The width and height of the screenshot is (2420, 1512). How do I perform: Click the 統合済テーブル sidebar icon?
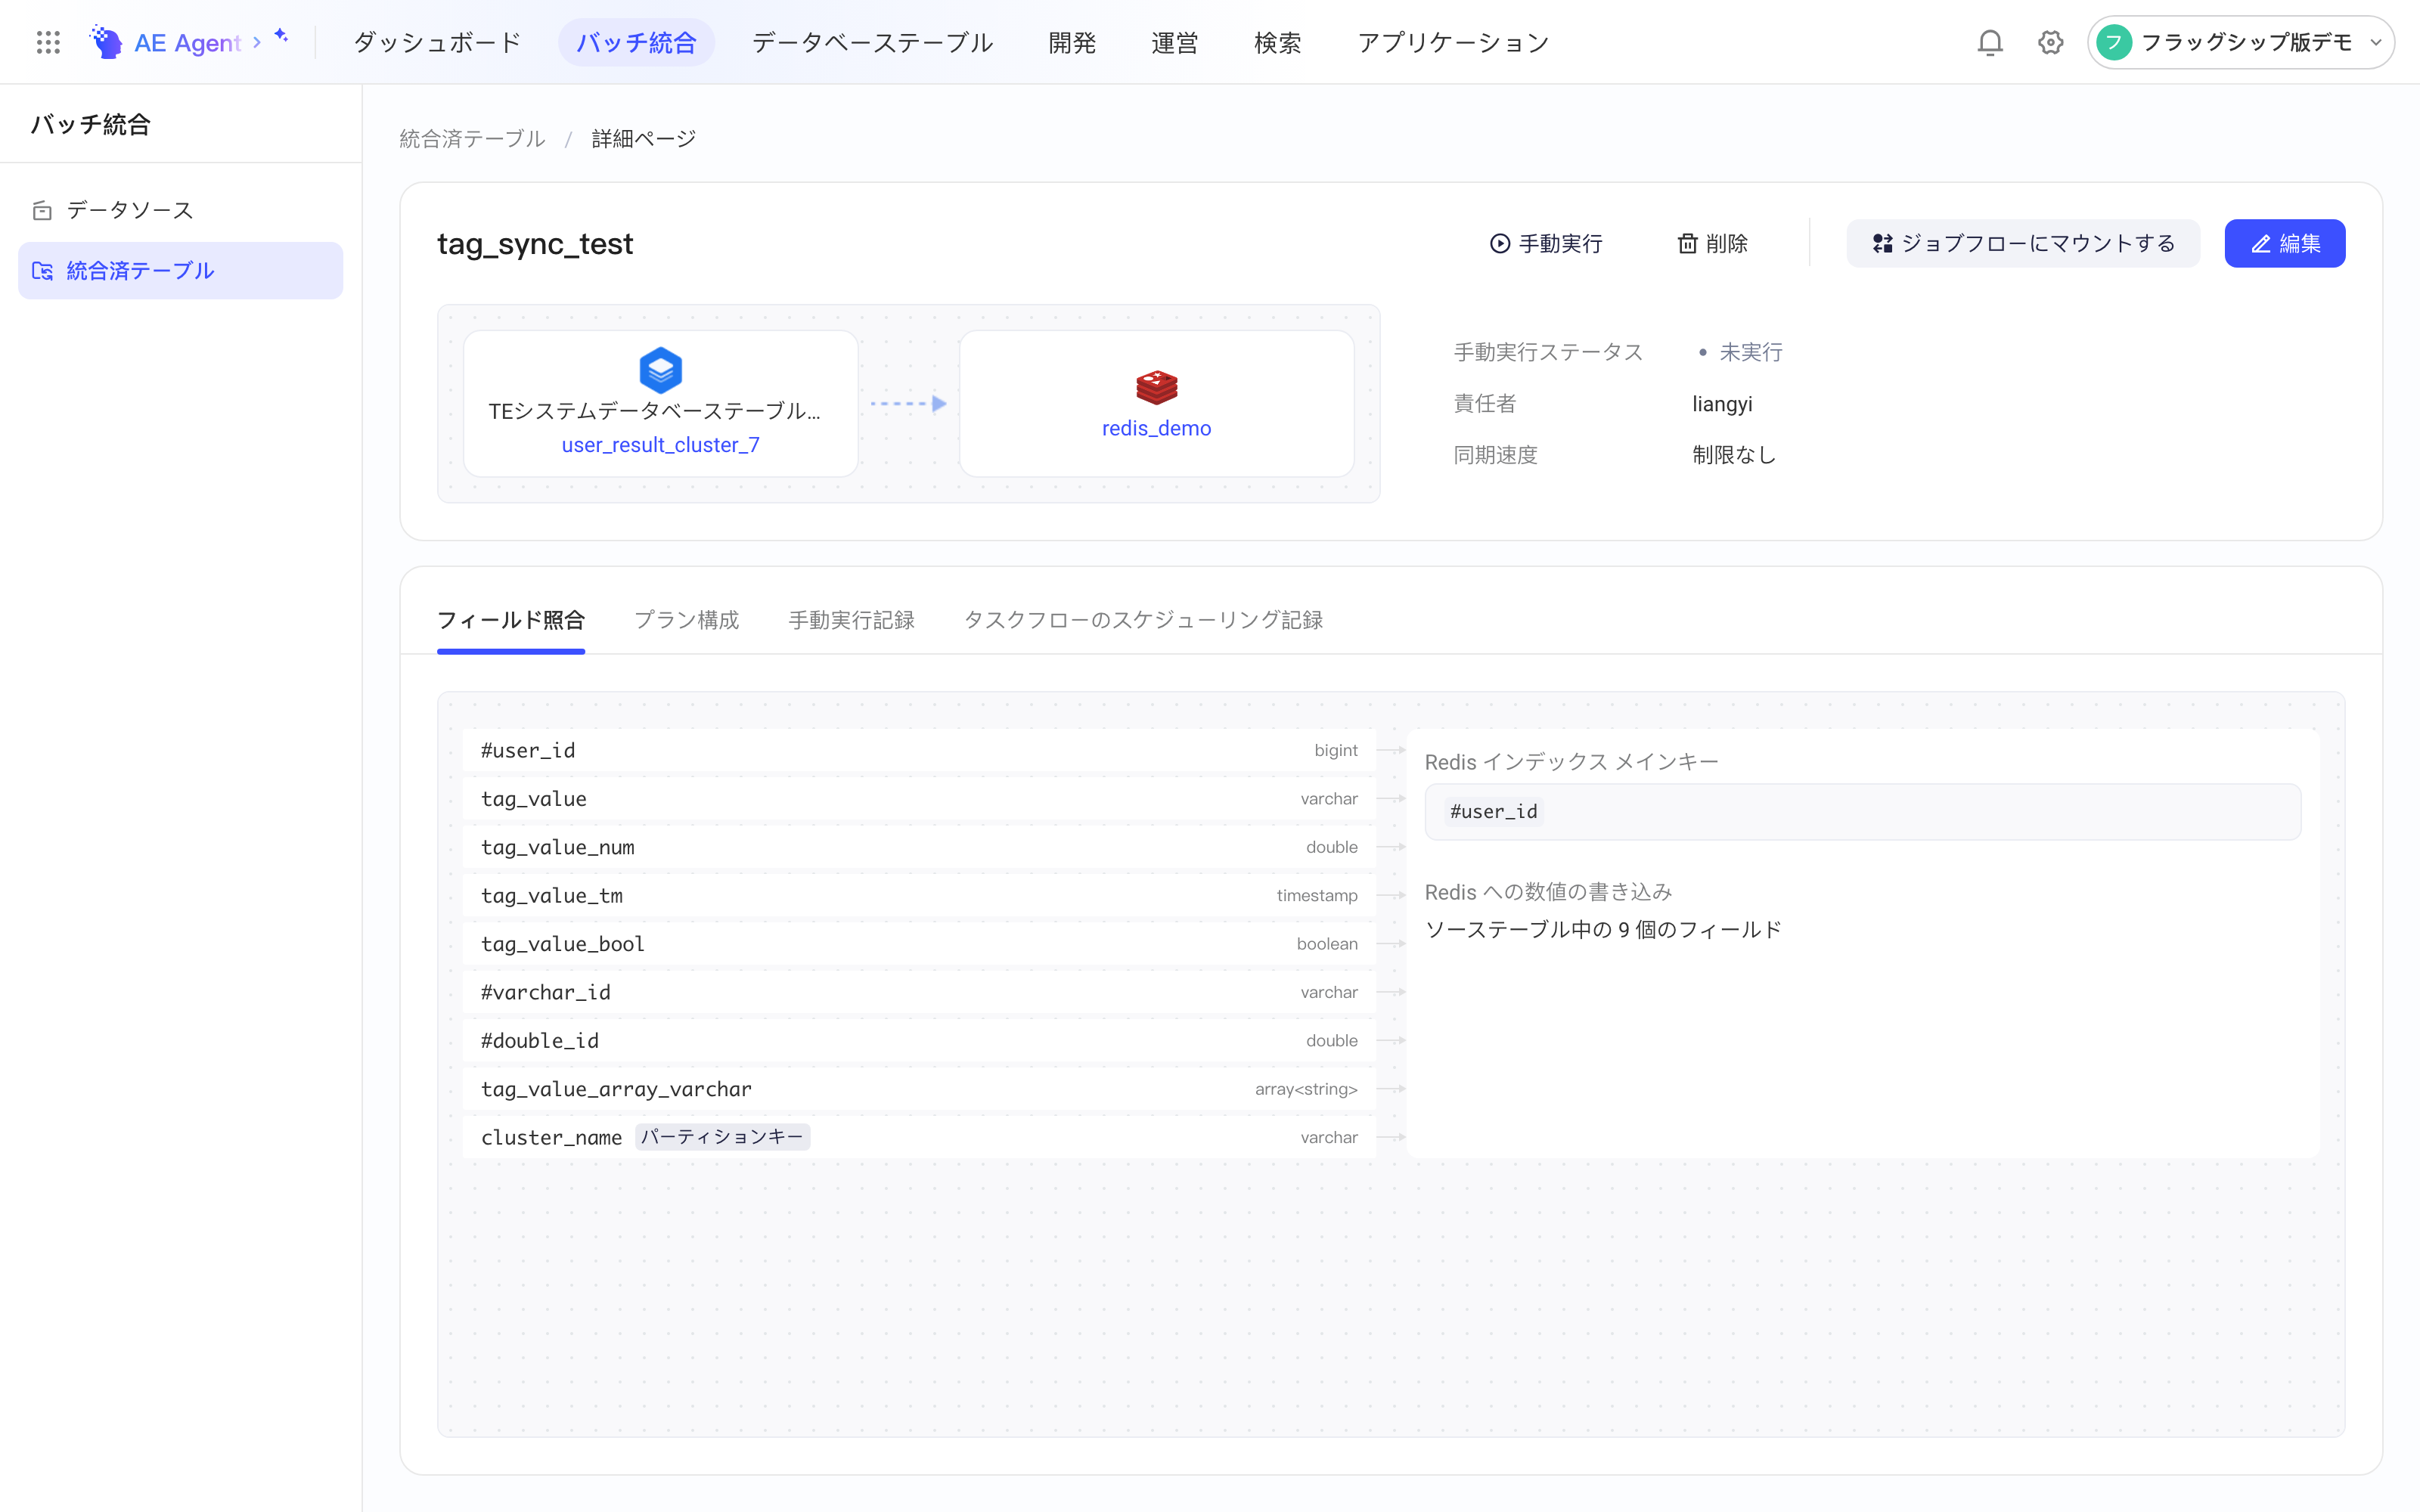pyautogui.click(x=42, y=271)
